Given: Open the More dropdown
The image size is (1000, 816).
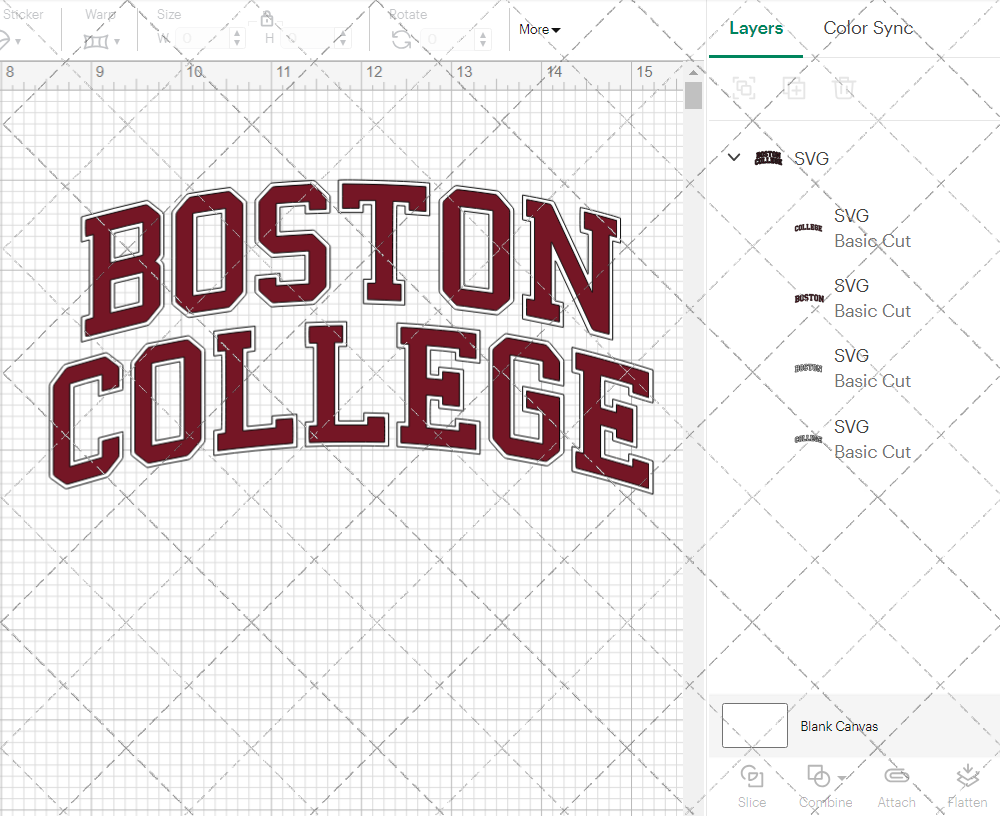Looking at the screenshot, I should click(538, 29).
